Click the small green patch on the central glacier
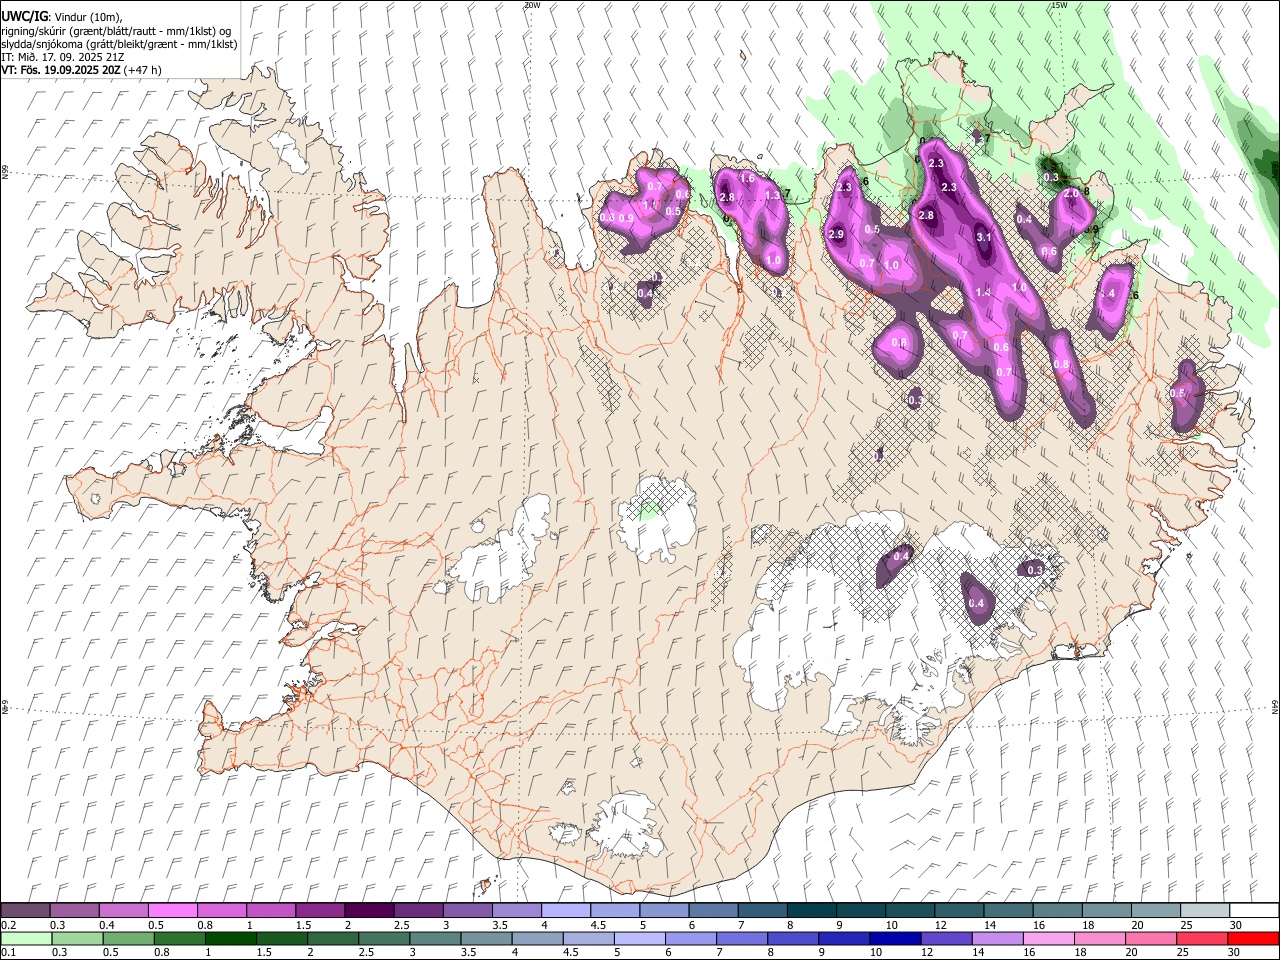Viewport: 1280px width, 960px height. 650,510
